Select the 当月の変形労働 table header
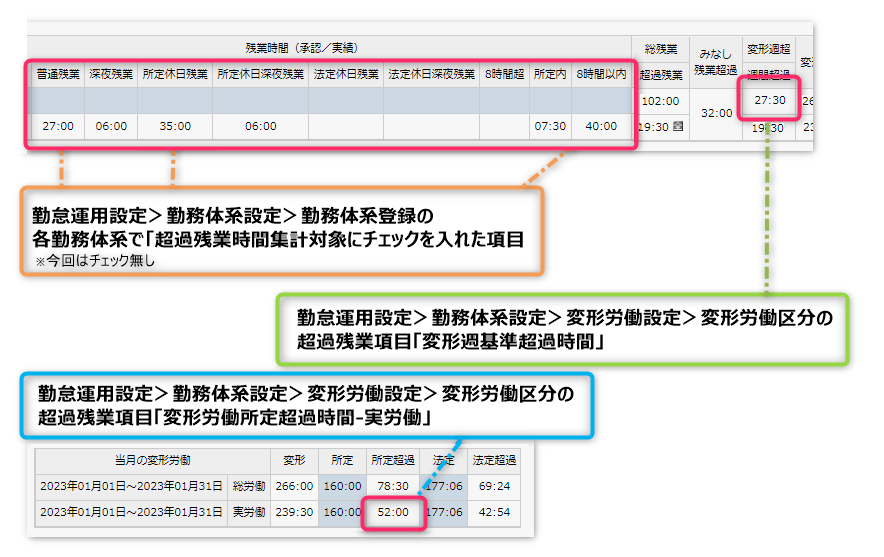This screenshot has height=557, width=884. tap(152, 460)
